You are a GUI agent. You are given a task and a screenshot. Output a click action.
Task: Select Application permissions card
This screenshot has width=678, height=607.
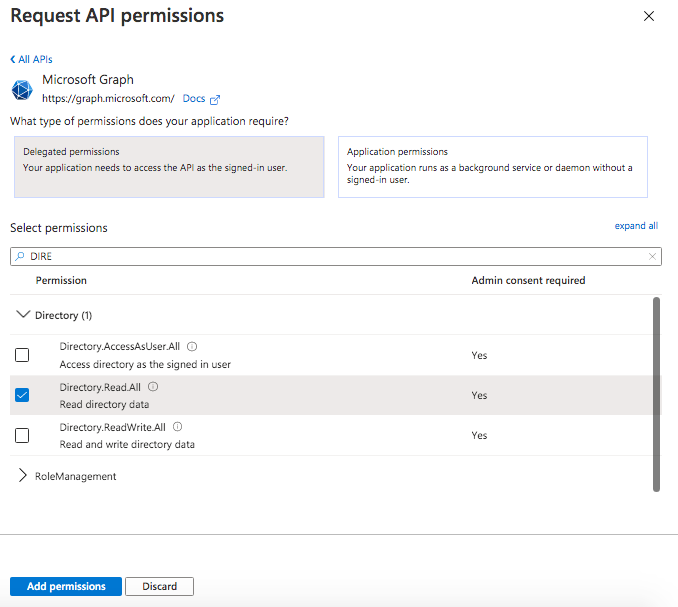493,167
